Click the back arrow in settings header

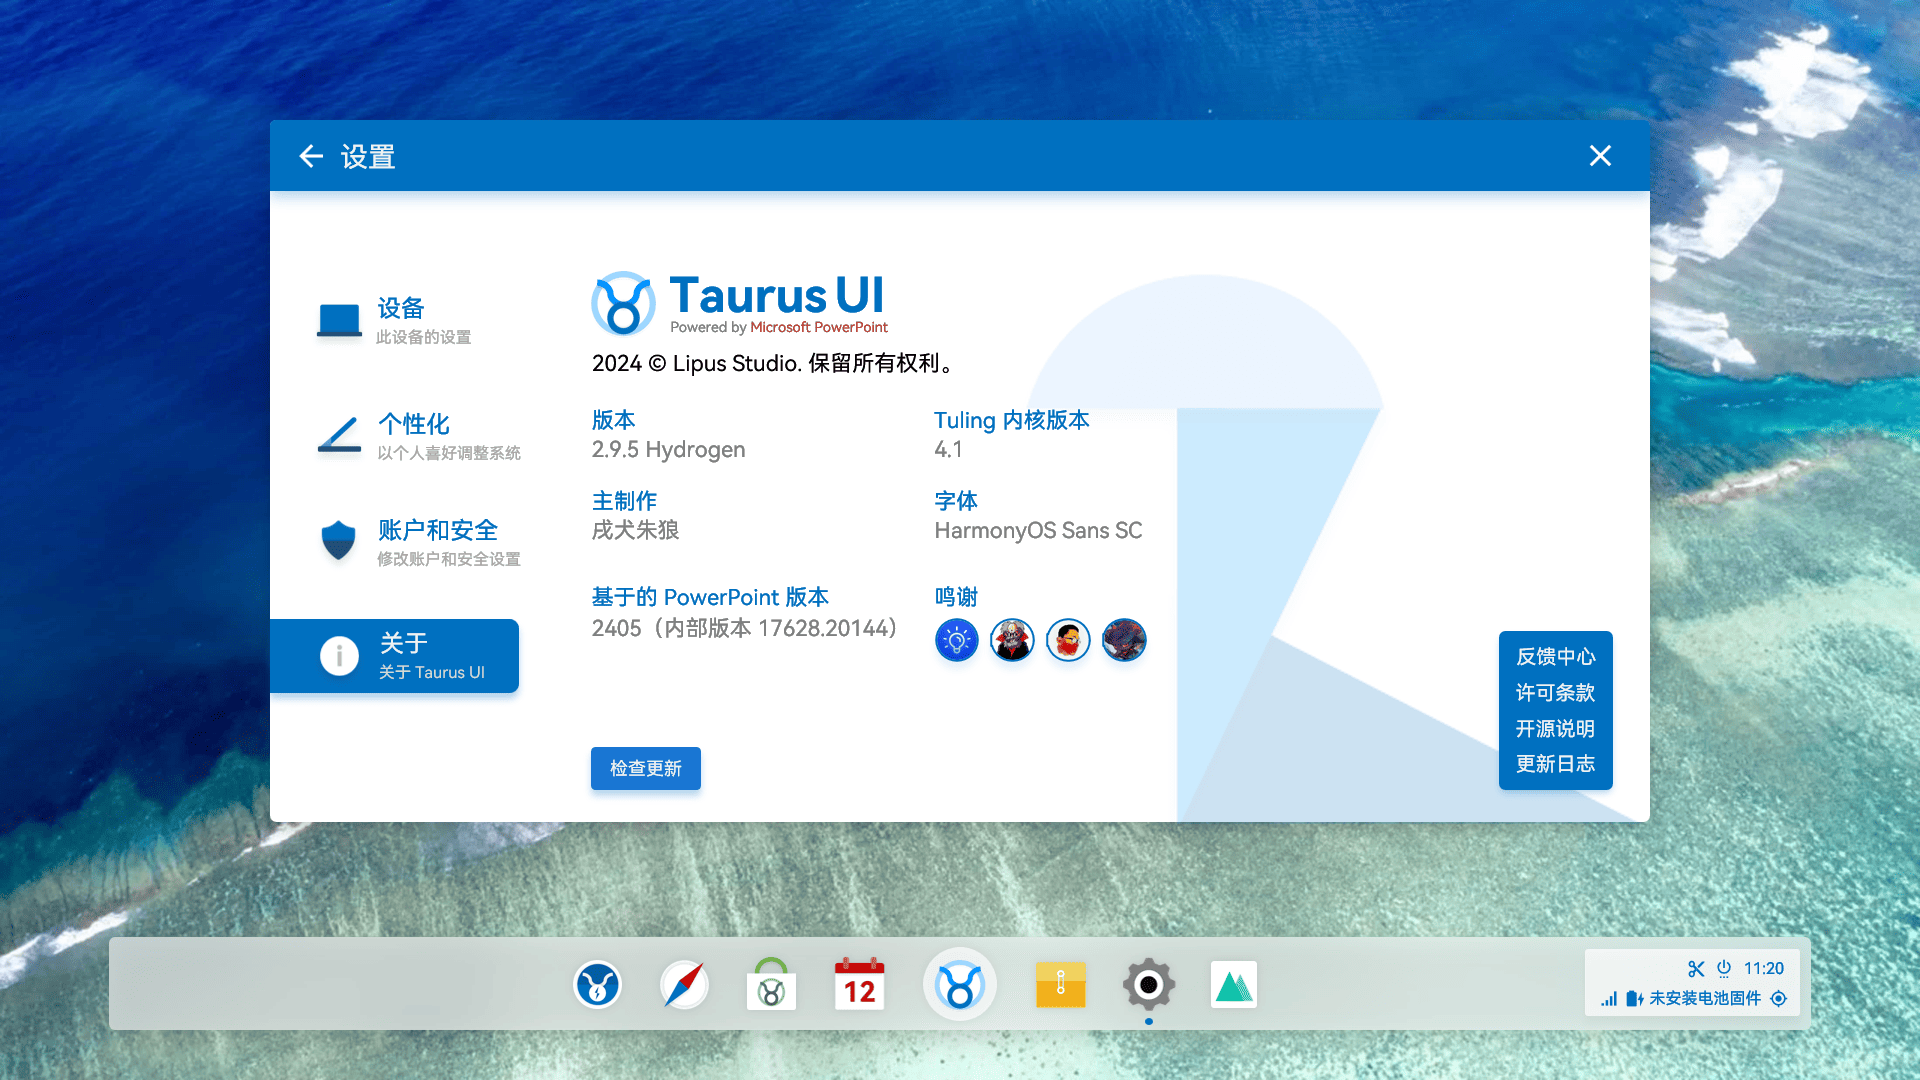(x=311, y=156)
